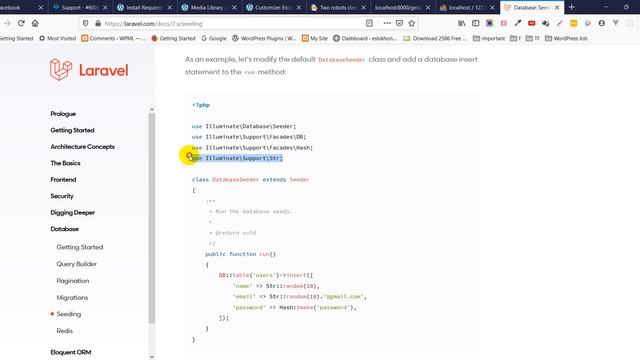
Task: Expand The Basics section
Action: [65, 163]
